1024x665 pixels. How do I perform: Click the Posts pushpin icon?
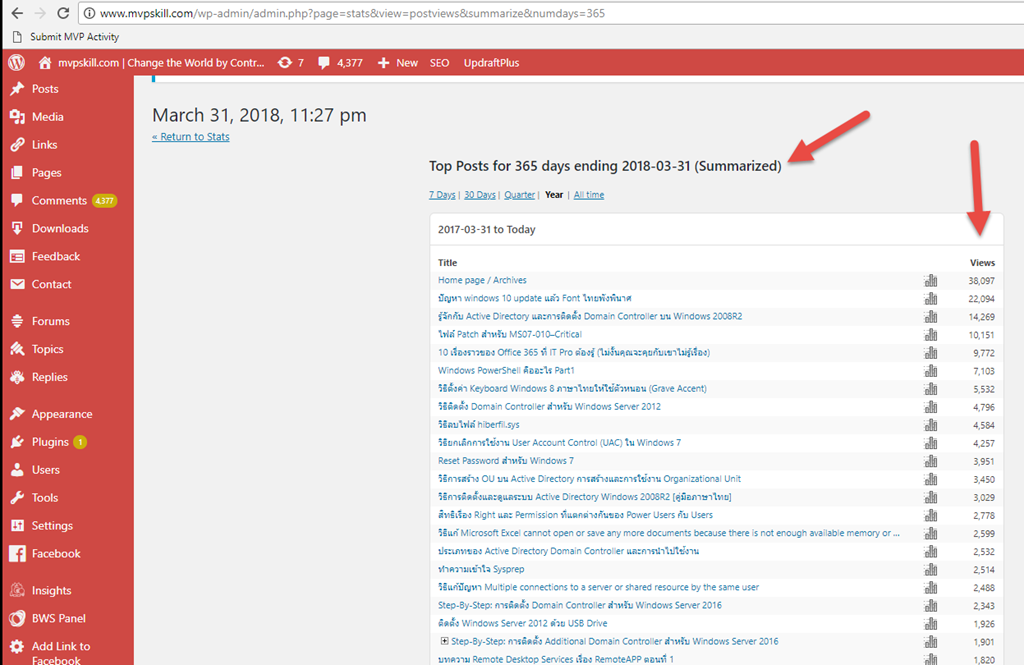(x=18, y=89)
